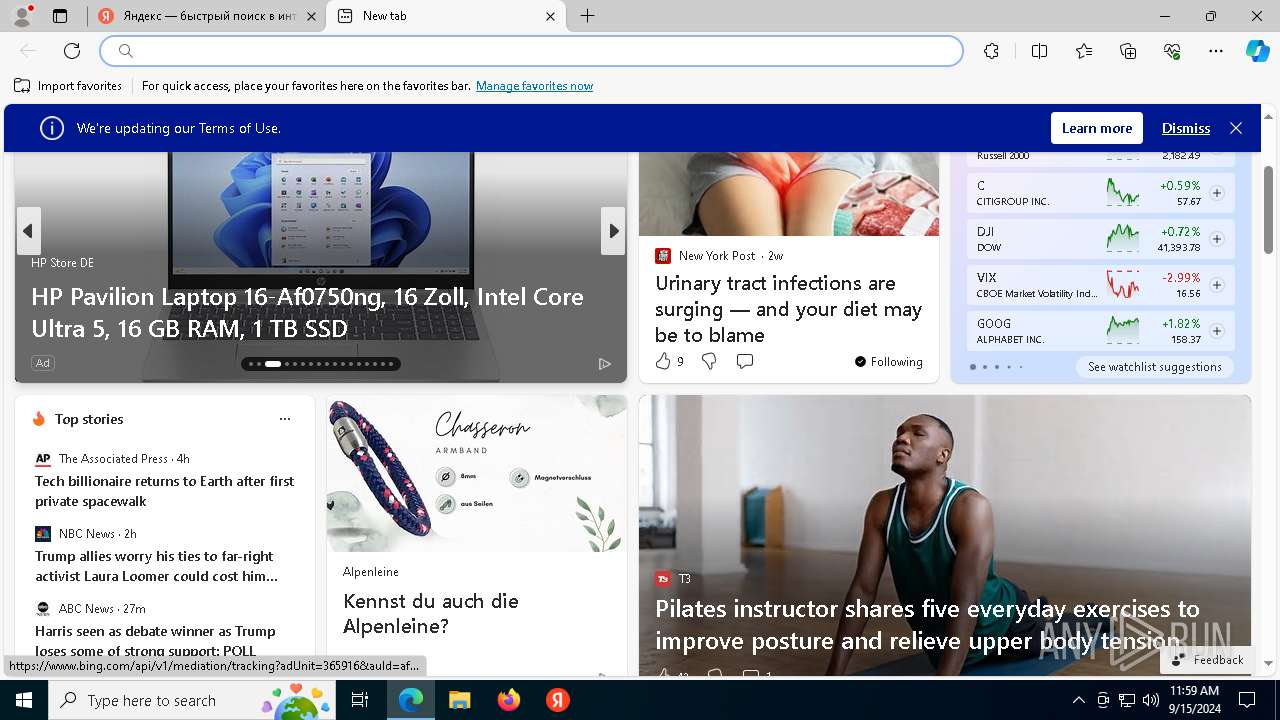Add GOOG Alphabet to watchlist

click(x=1217, y=331)
